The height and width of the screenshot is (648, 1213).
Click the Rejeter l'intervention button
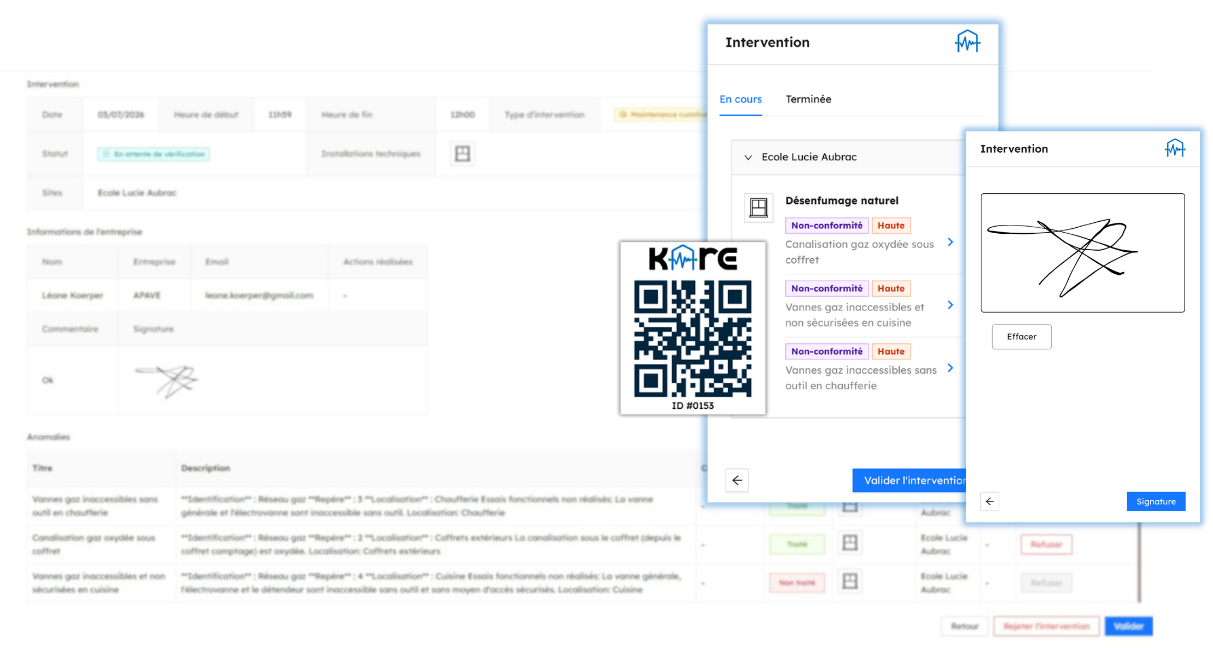[1046, 626]
